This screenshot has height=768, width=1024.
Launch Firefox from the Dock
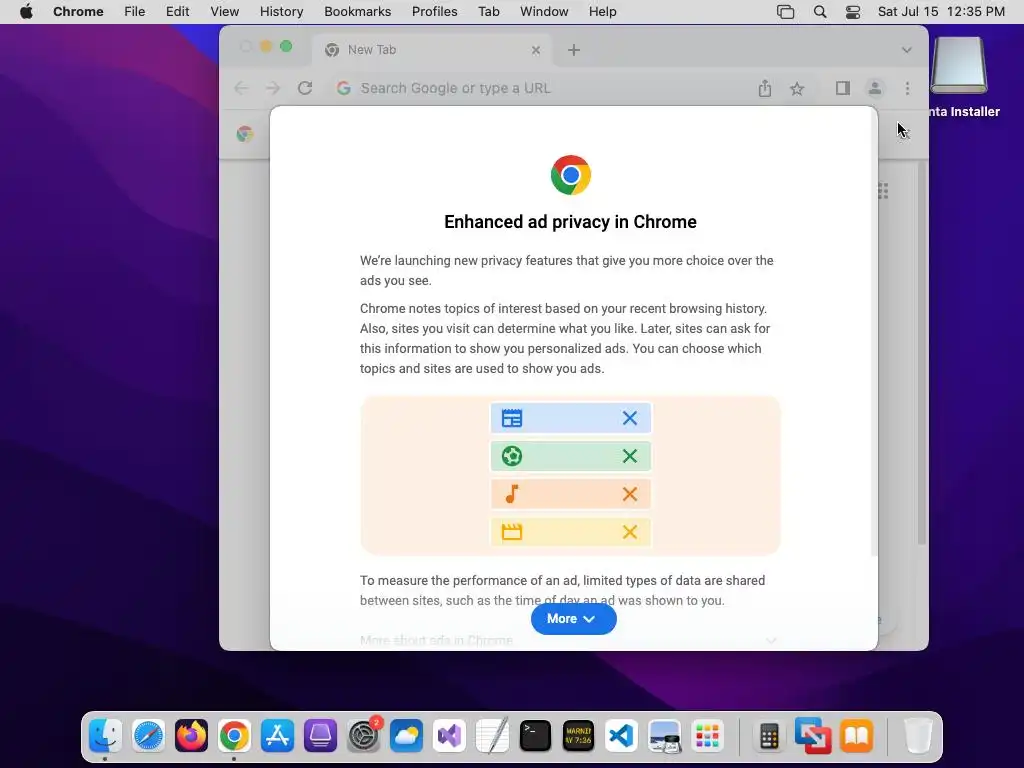click(191, 736)
